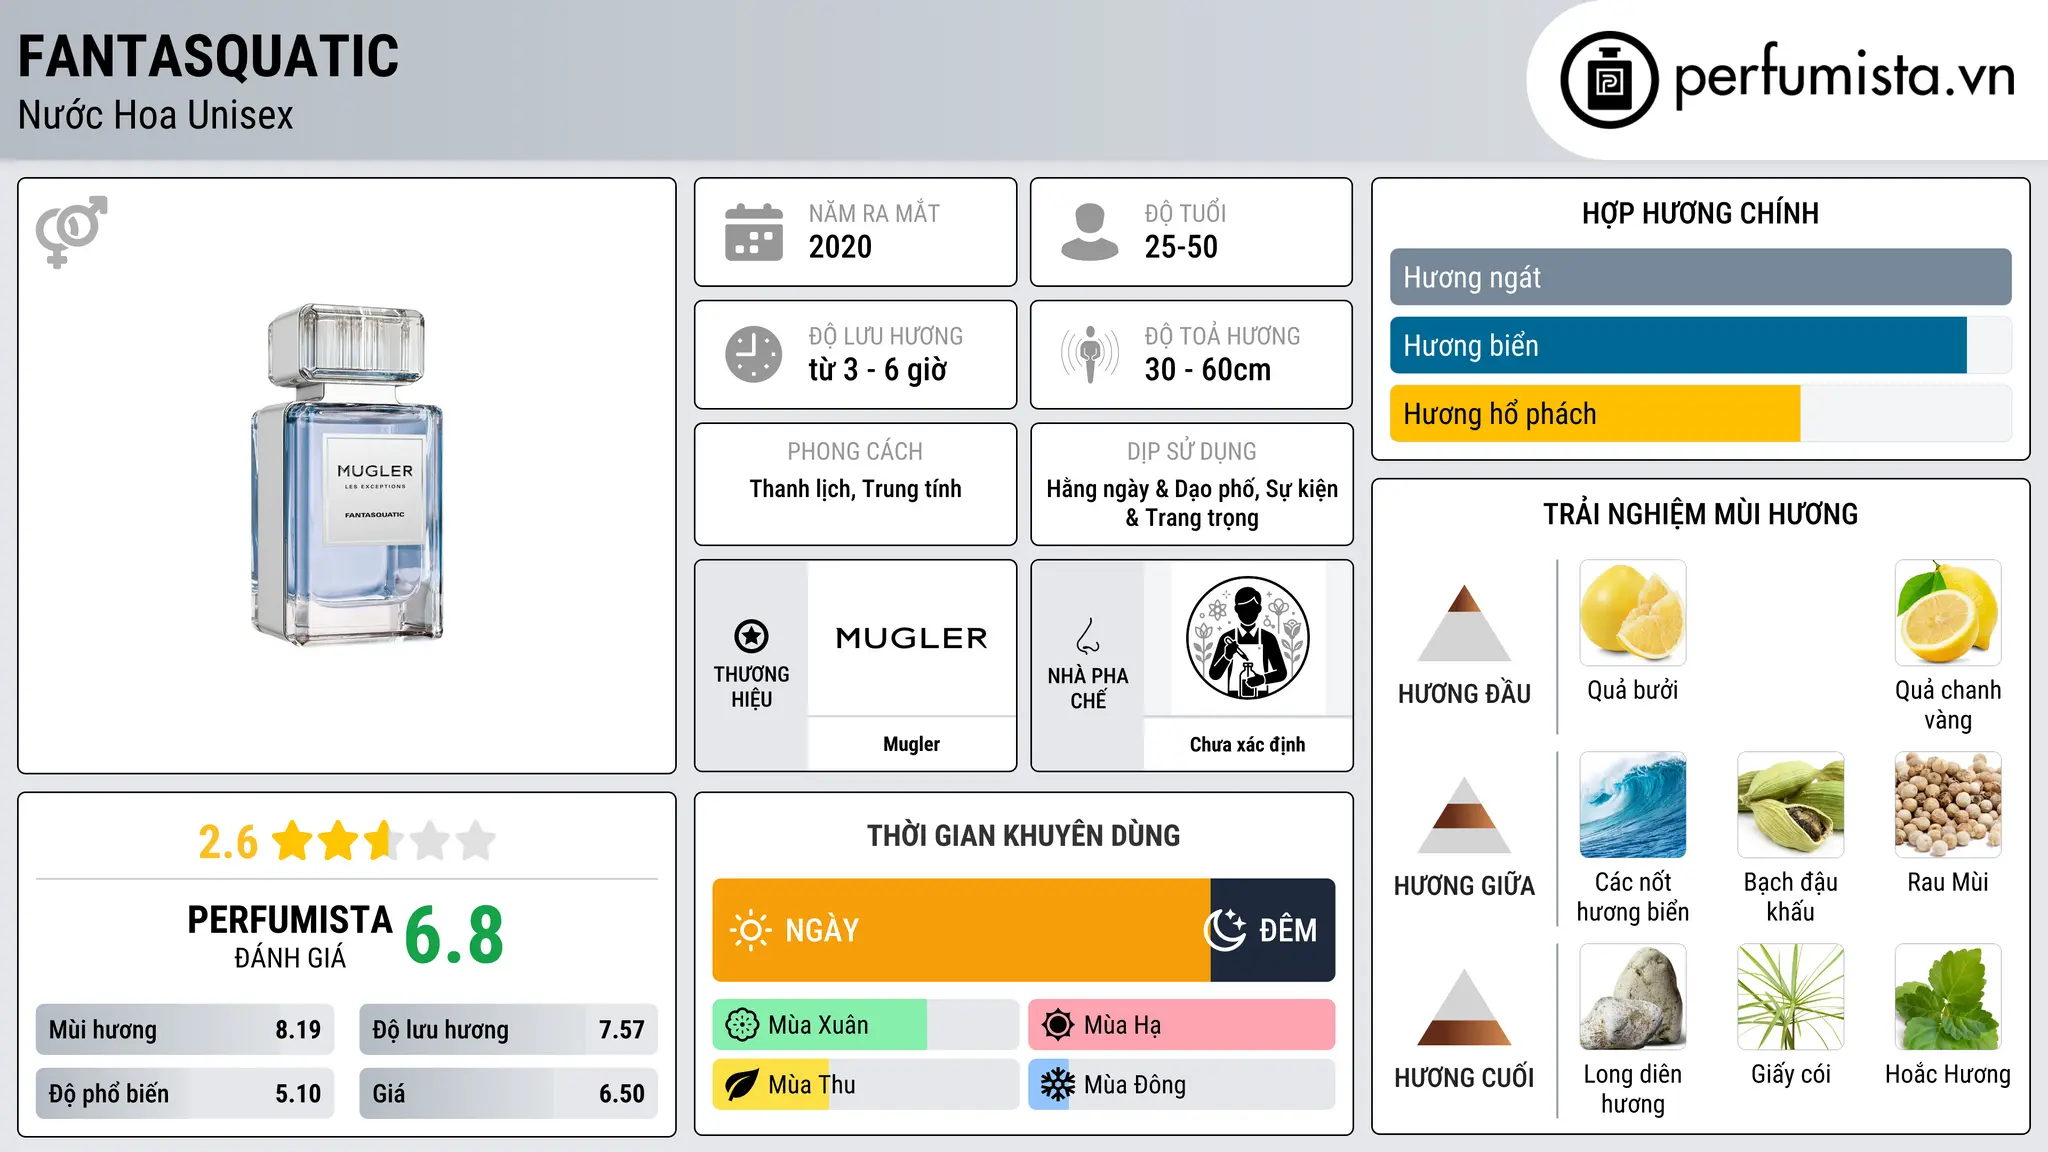This screenshot has width=2048, height=1152.
Task: Select the Perfumista score 6.8
Action: [x=454, y=936]
